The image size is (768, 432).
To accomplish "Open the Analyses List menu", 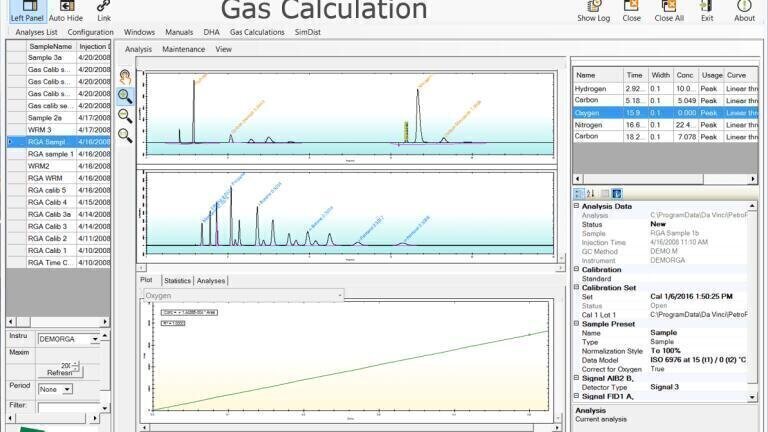I will click(36, 32).
